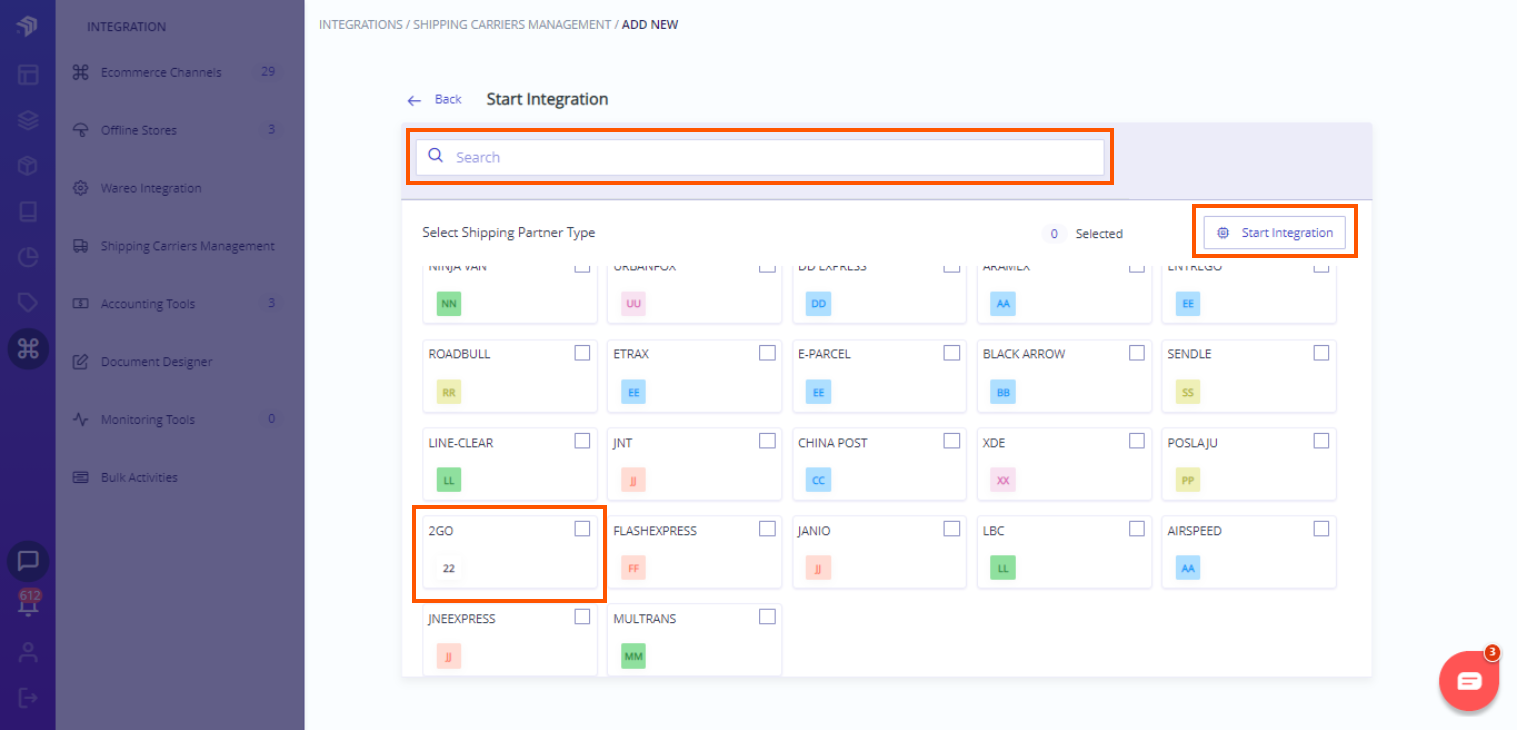Click the SS badge on Sendle card
The height and width of the screenshot is (730, 1517).
pyautogui.click(x=1188, y=392)
